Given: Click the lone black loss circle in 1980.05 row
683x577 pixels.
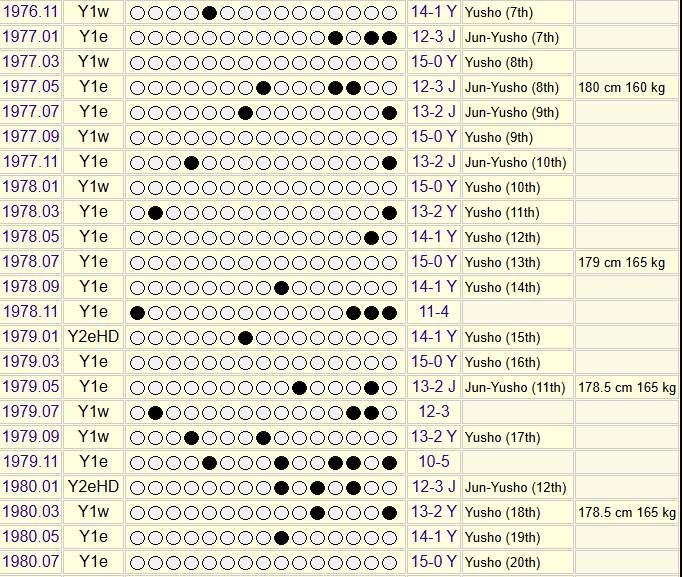Looking at the screenshot, I should tap(281, 538).
